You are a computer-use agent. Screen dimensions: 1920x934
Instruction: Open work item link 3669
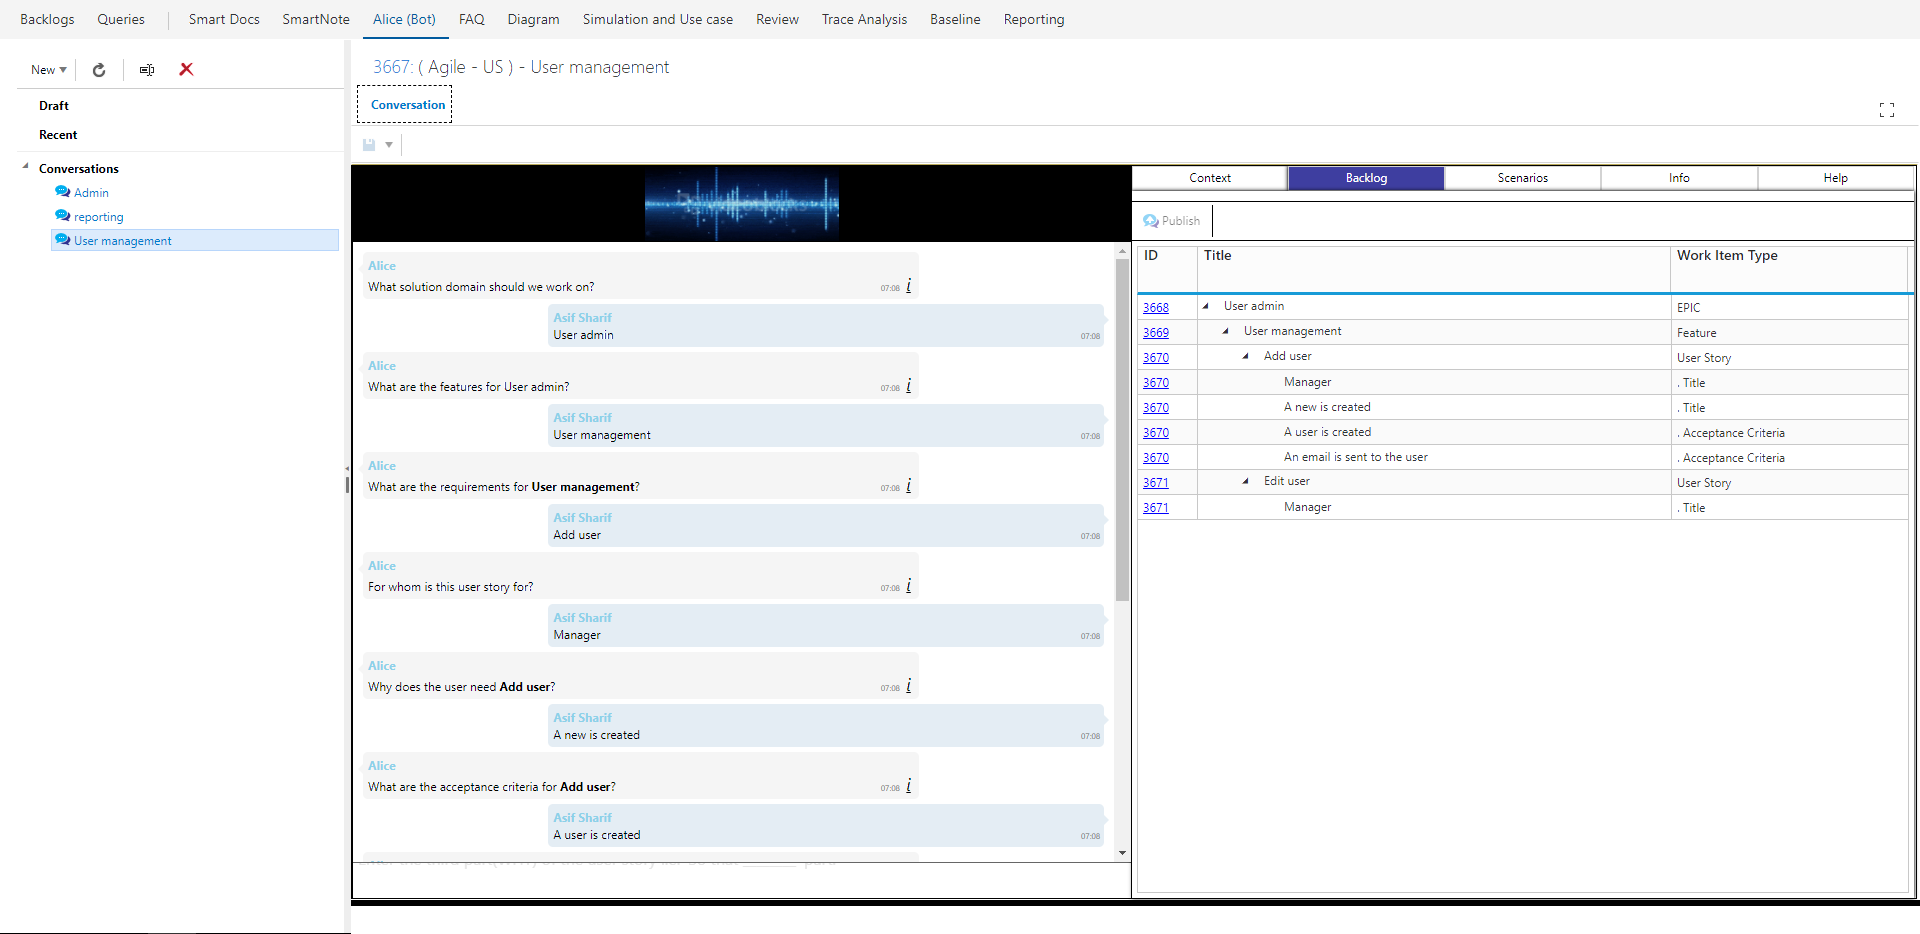click(x=1156, y=332)
